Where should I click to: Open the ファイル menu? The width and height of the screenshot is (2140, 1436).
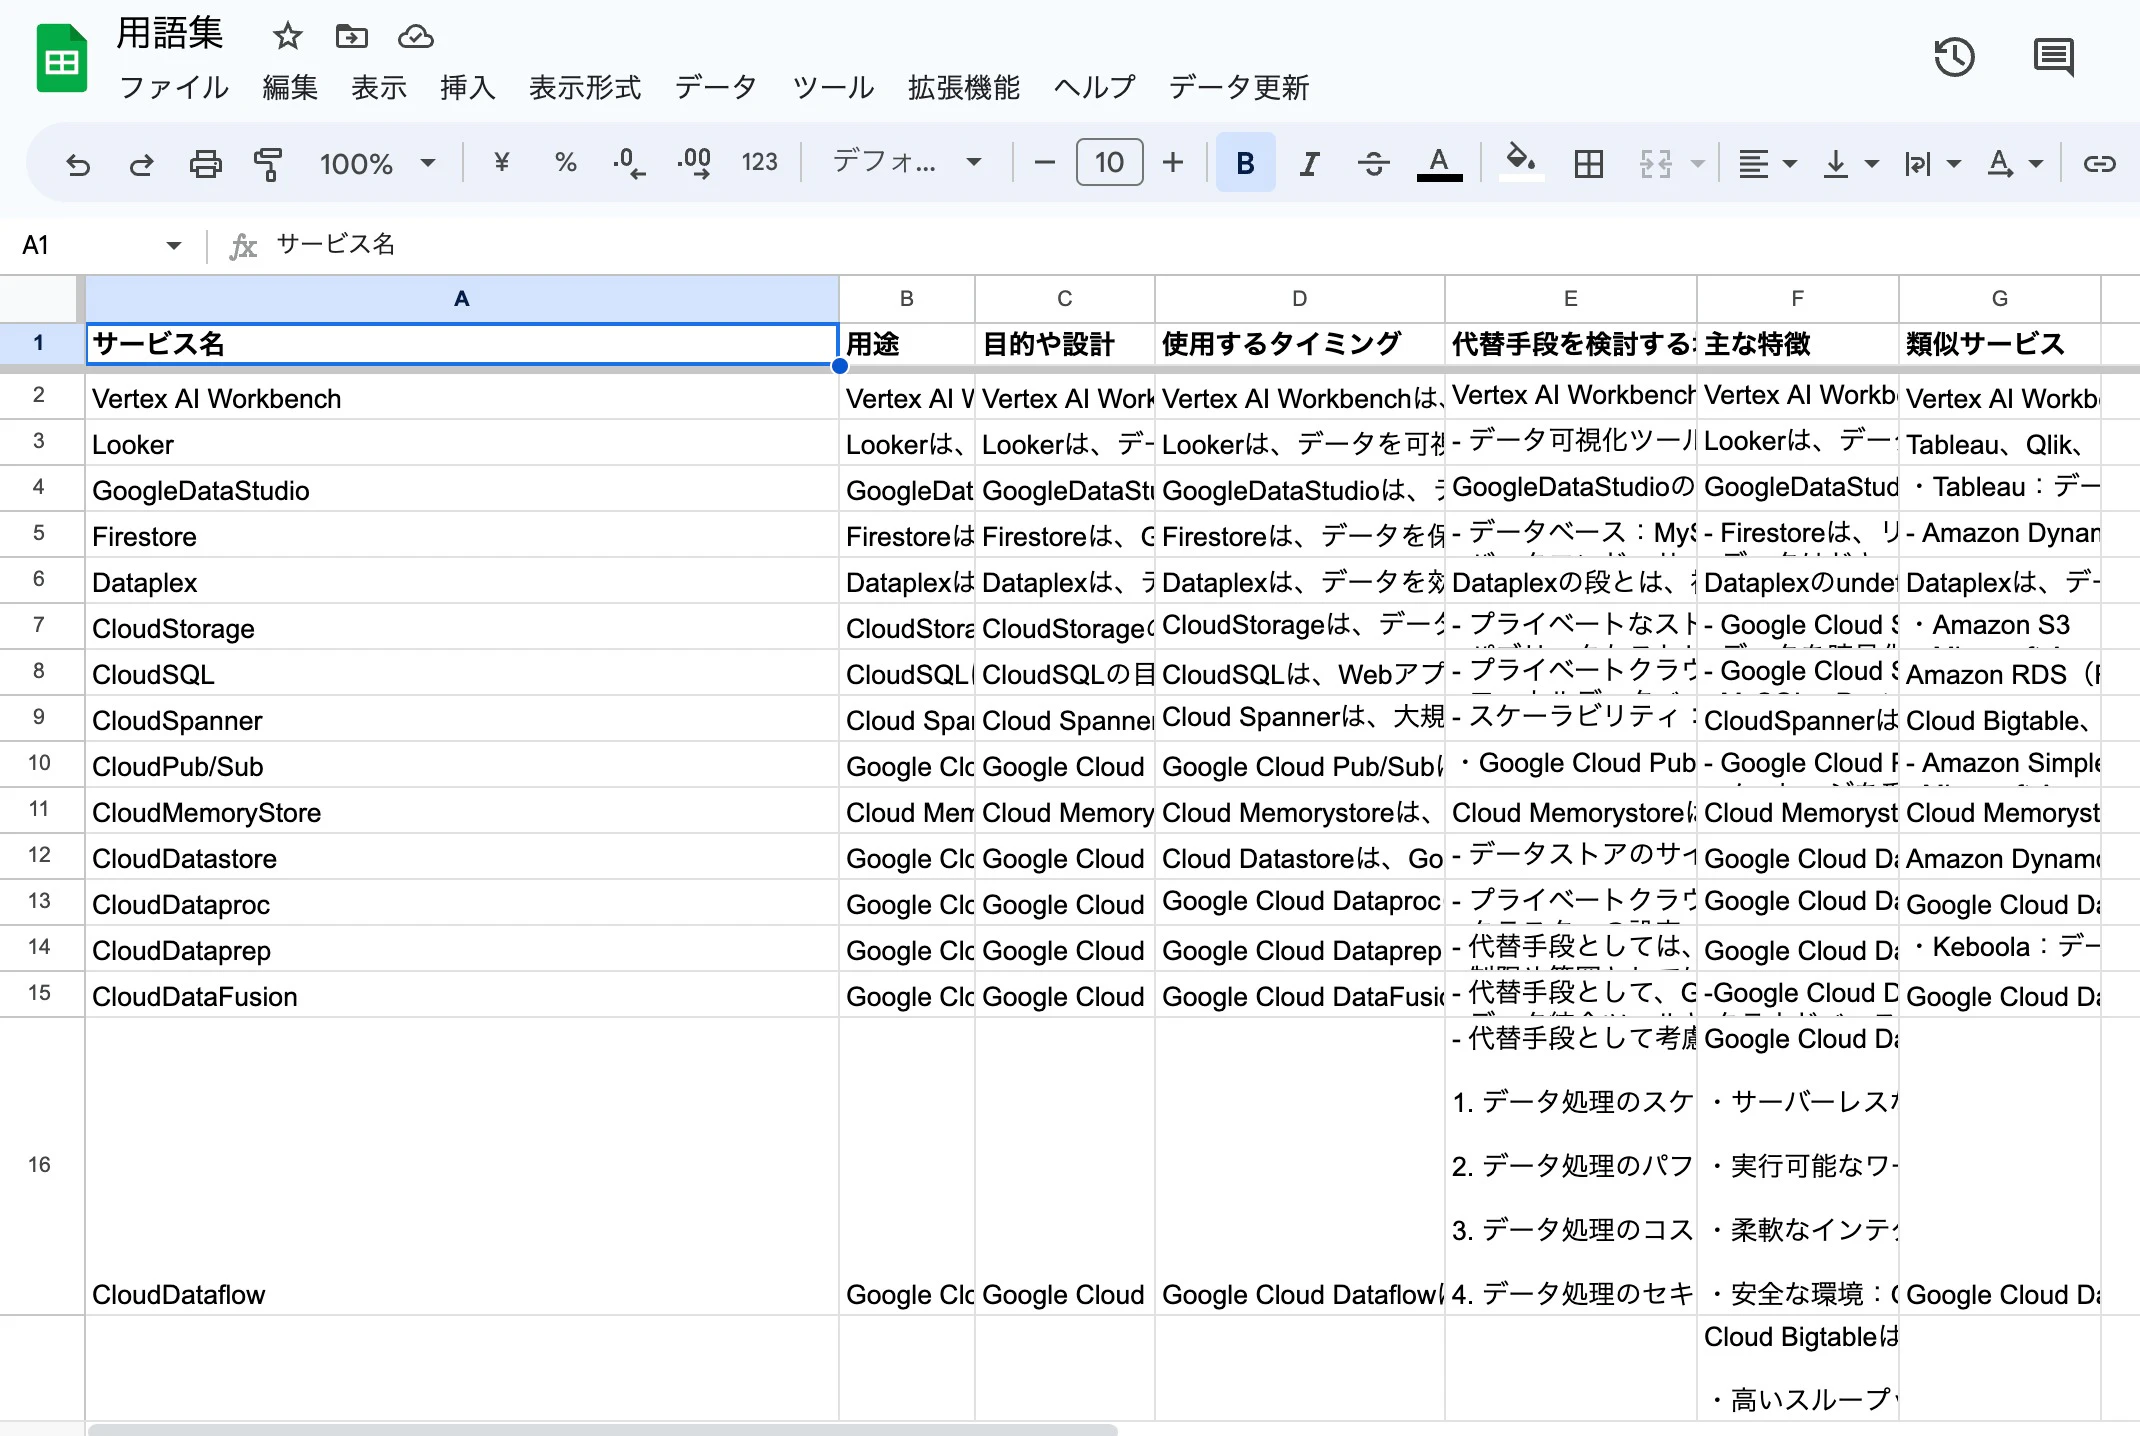[174, 88]
